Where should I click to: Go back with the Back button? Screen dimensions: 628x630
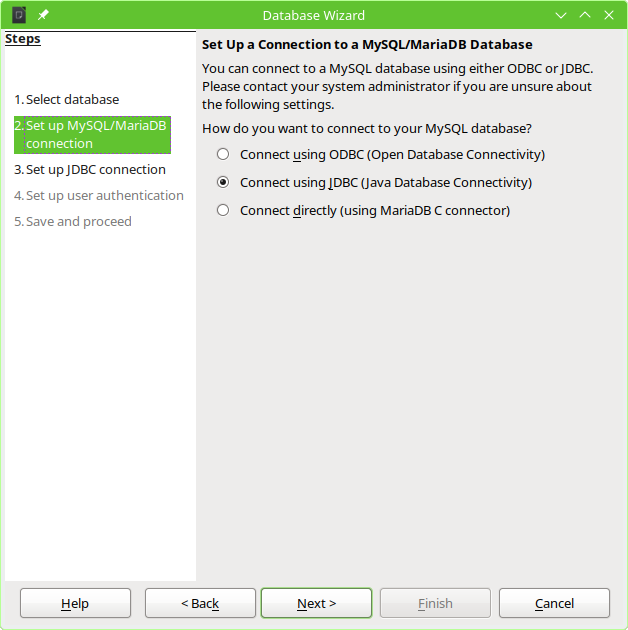point(200,603)
